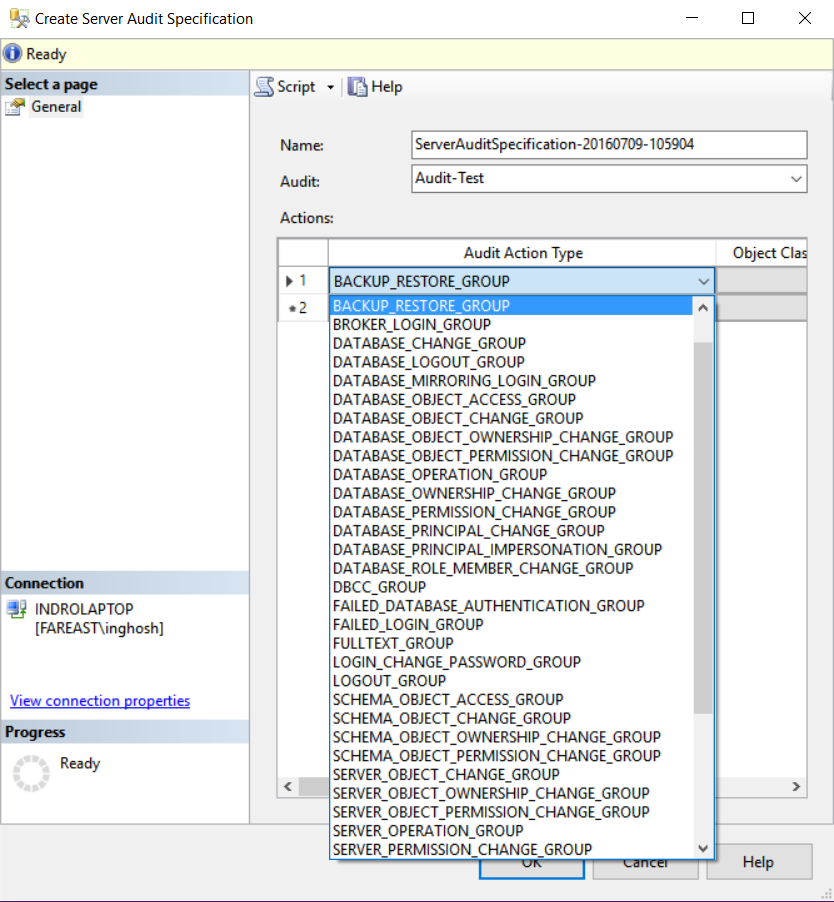Choose FAILED_LOGIN_GROUP from the list
834x902 pixels.
click(407, 624)
